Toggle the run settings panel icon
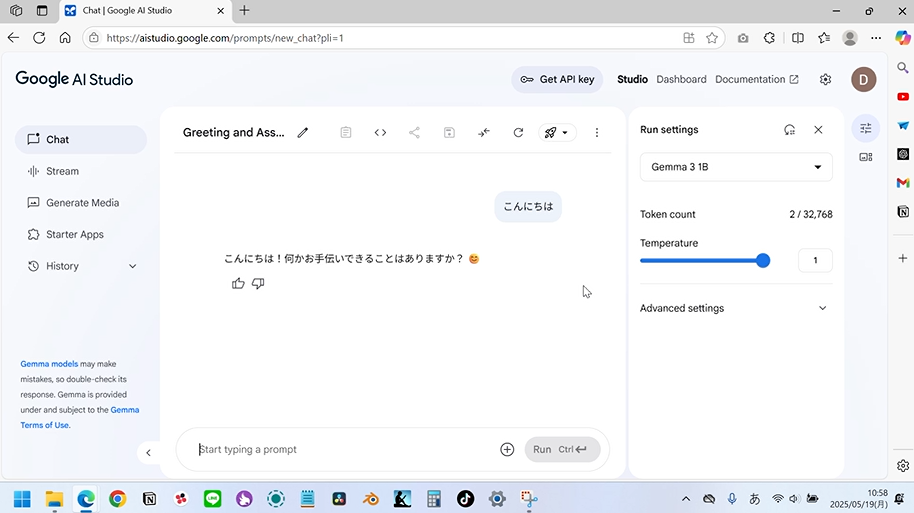 [866, 128]
